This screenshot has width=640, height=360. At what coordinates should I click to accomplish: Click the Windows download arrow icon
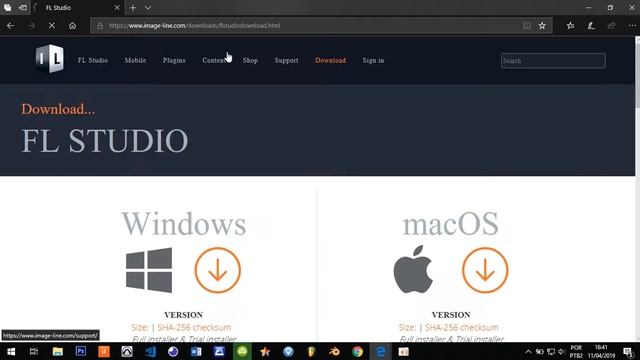218,270
